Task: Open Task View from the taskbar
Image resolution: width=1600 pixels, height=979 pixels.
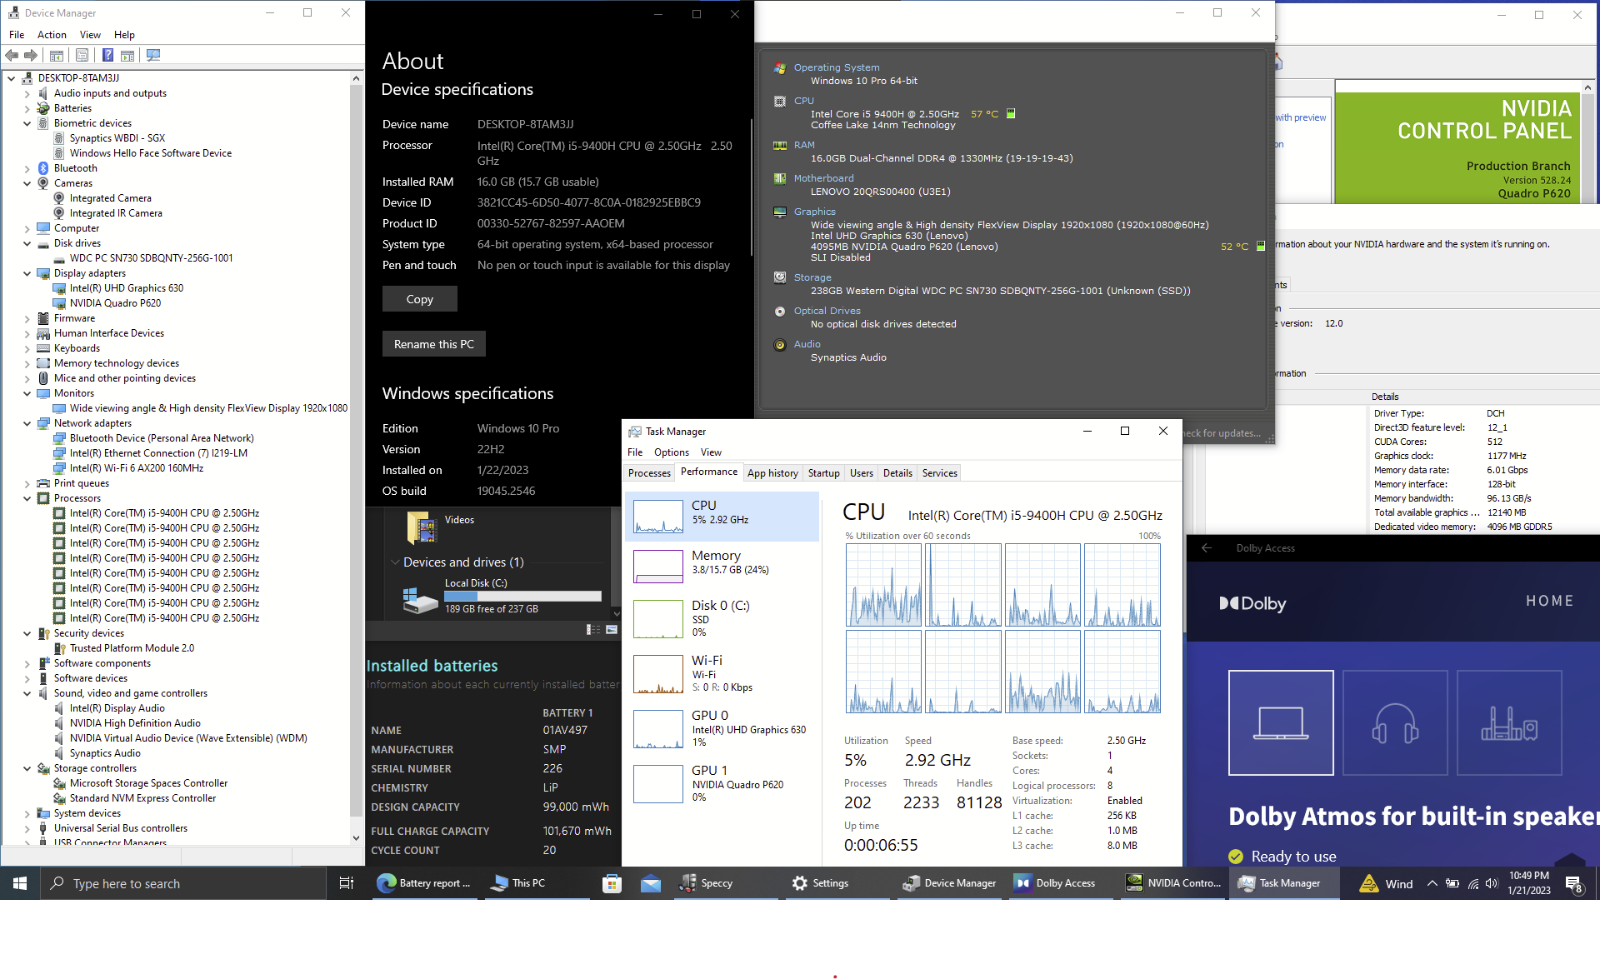Action: point(346,883)
